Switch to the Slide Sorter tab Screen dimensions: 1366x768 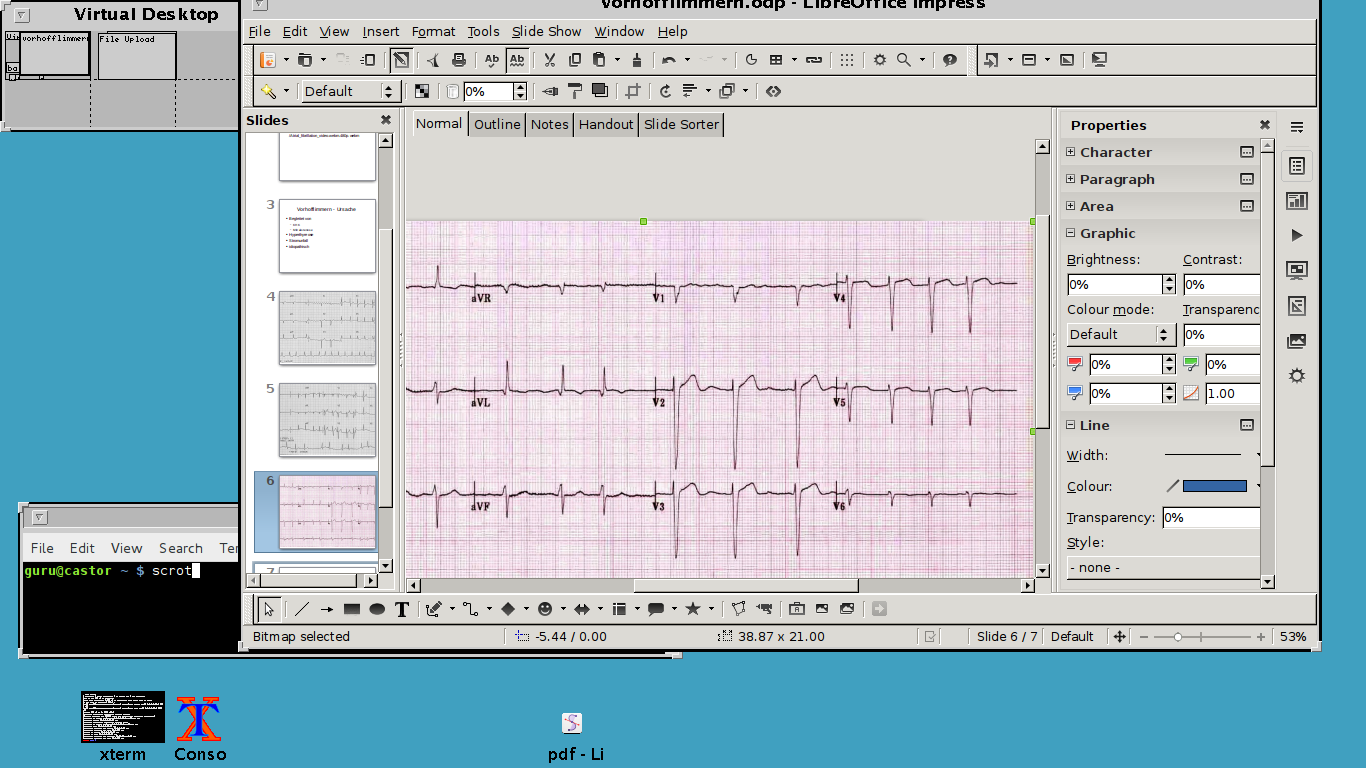pos(681,124)
